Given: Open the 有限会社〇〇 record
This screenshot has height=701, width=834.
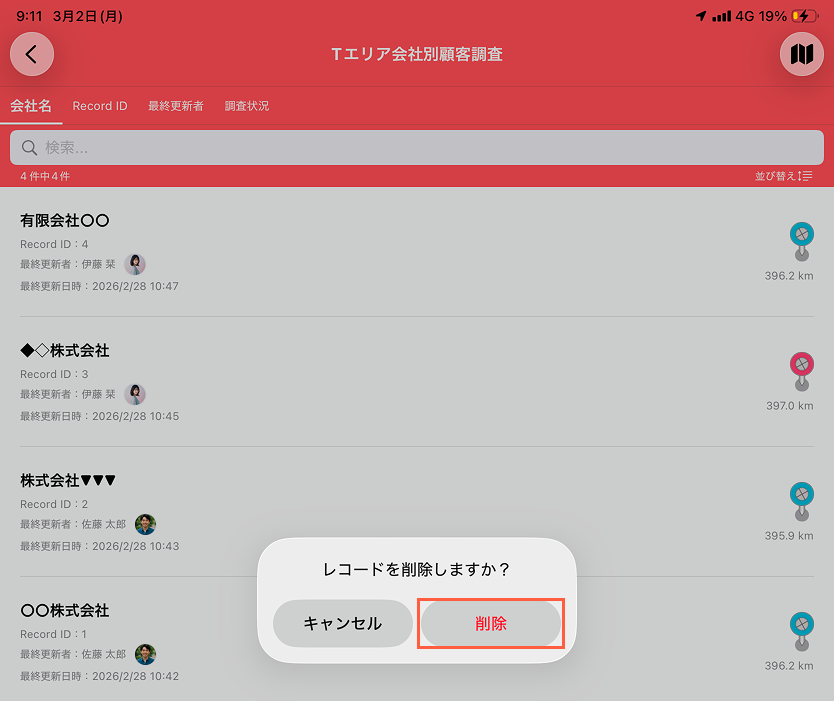Looking at the screenshot, I should pyautogui.click(x=417, y=252).
